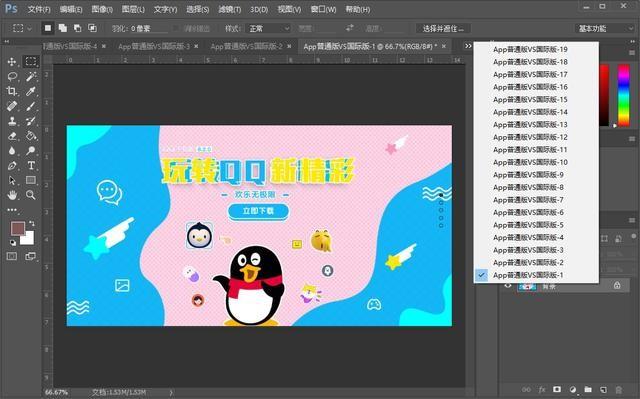
Task: Select the Hand tool
Action: (x=12, y=195)
